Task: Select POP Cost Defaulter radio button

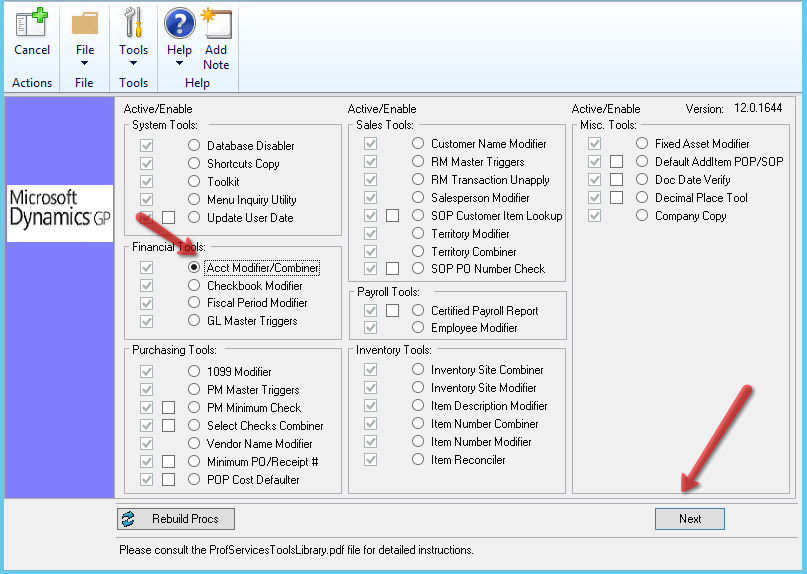Action: pos(194,479)
